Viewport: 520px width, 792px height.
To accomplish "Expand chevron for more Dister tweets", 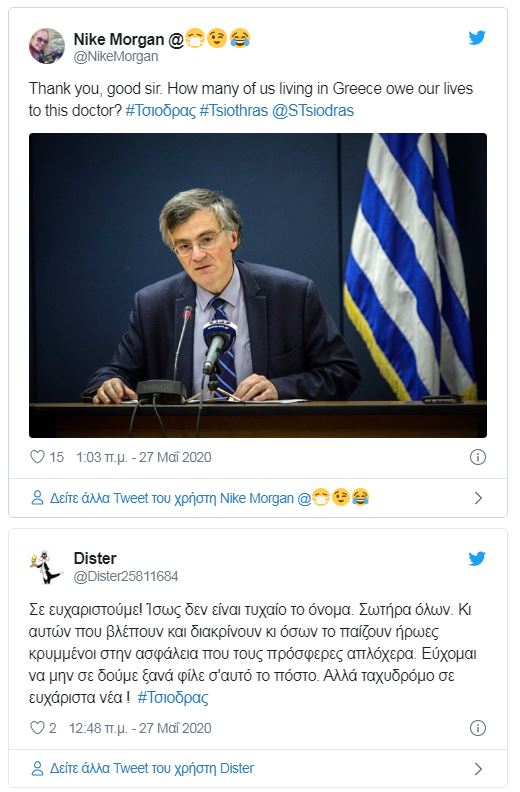I will pyautogui.click(x=478, y=769).
